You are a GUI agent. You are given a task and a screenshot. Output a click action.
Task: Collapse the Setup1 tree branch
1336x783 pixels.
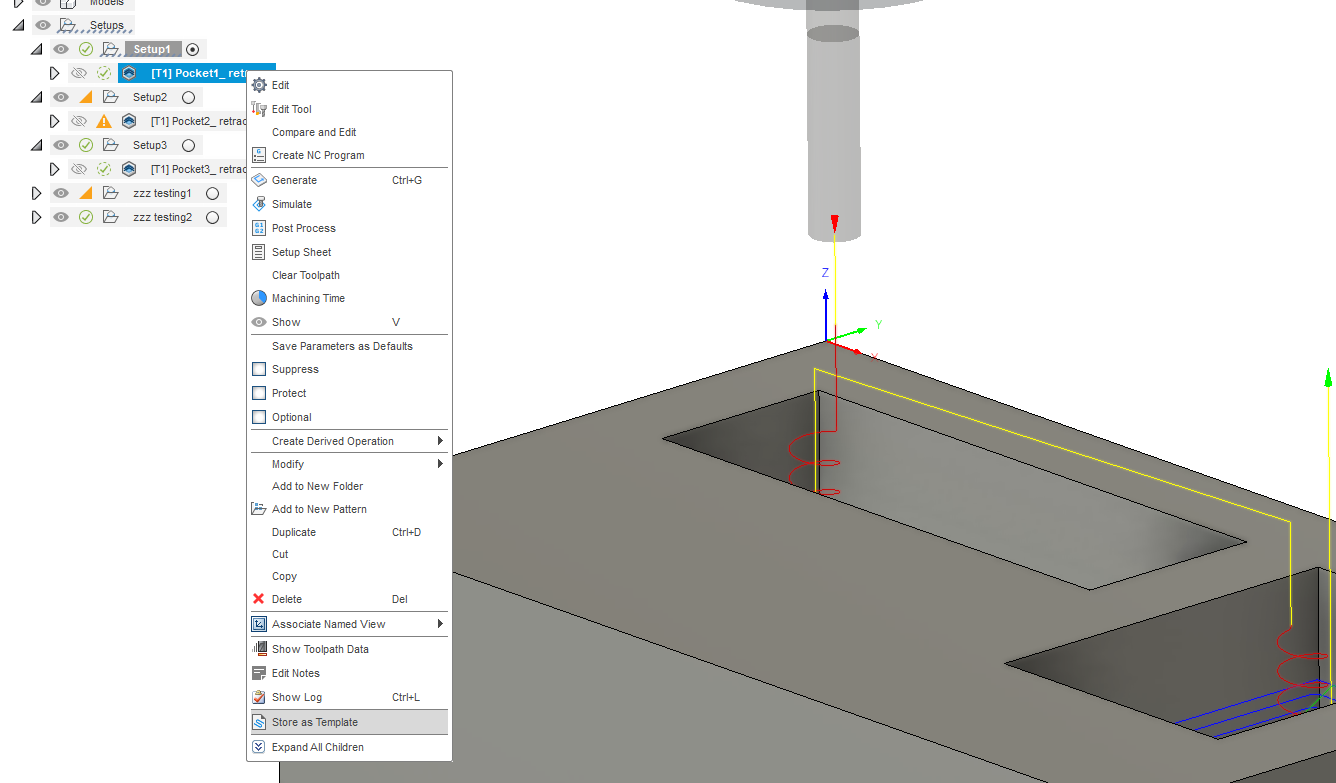37,48
